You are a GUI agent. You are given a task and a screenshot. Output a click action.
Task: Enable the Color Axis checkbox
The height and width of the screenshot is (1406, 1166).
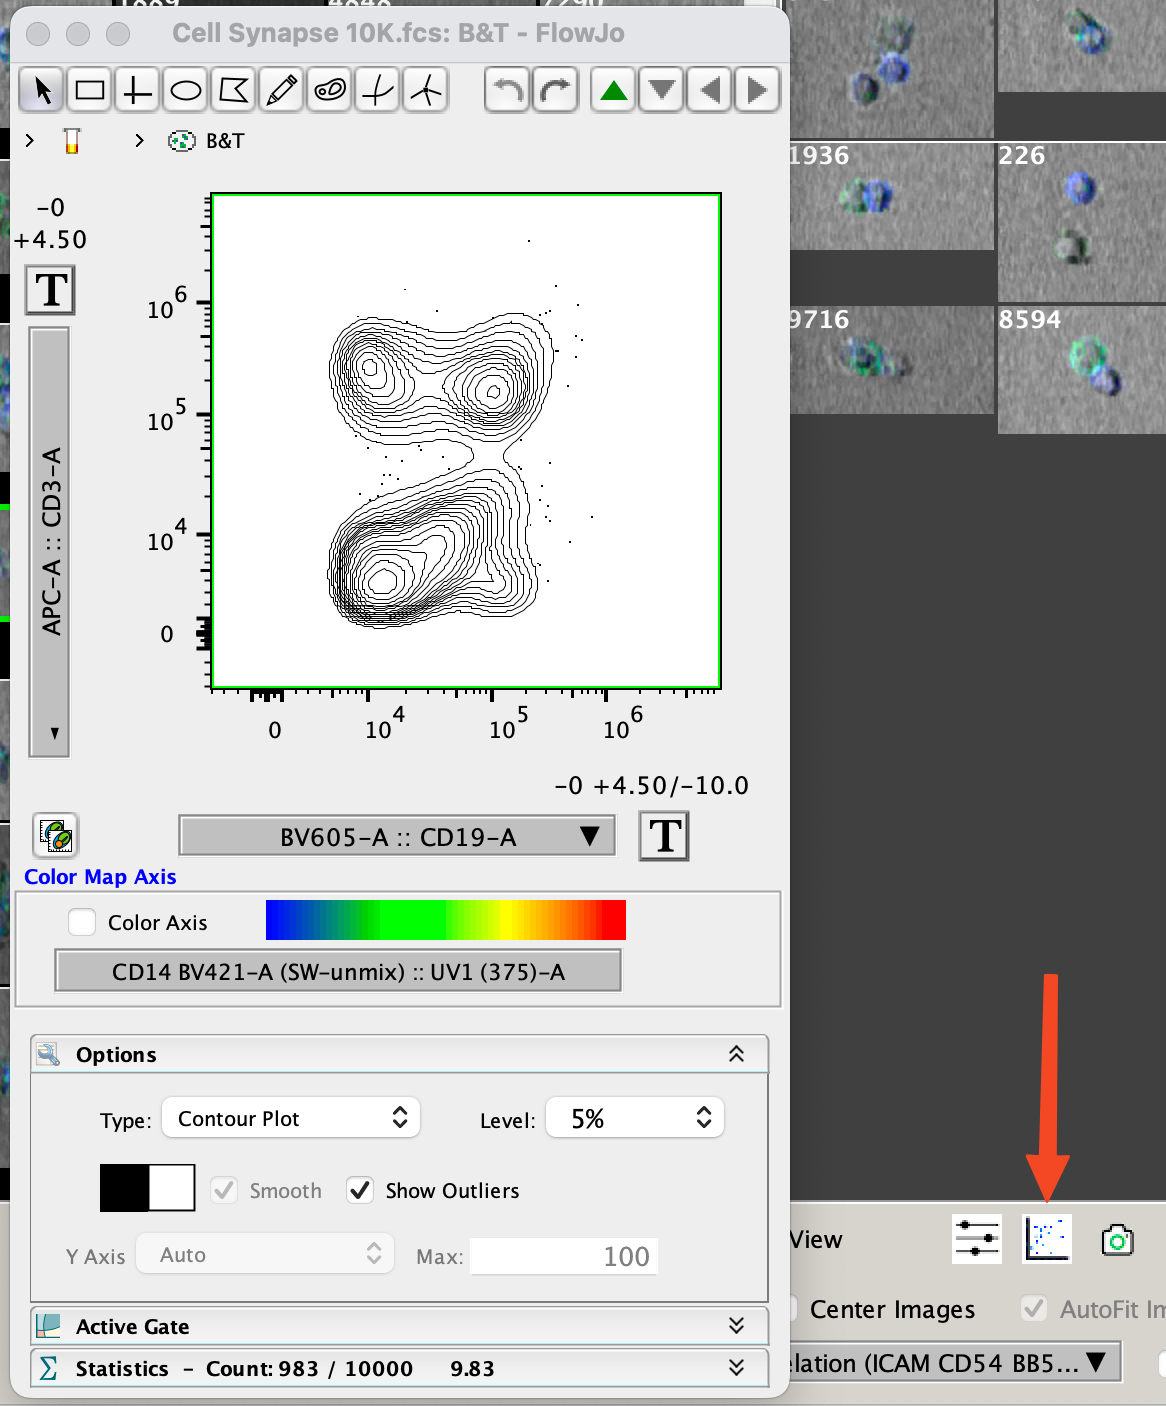(82, 922)
